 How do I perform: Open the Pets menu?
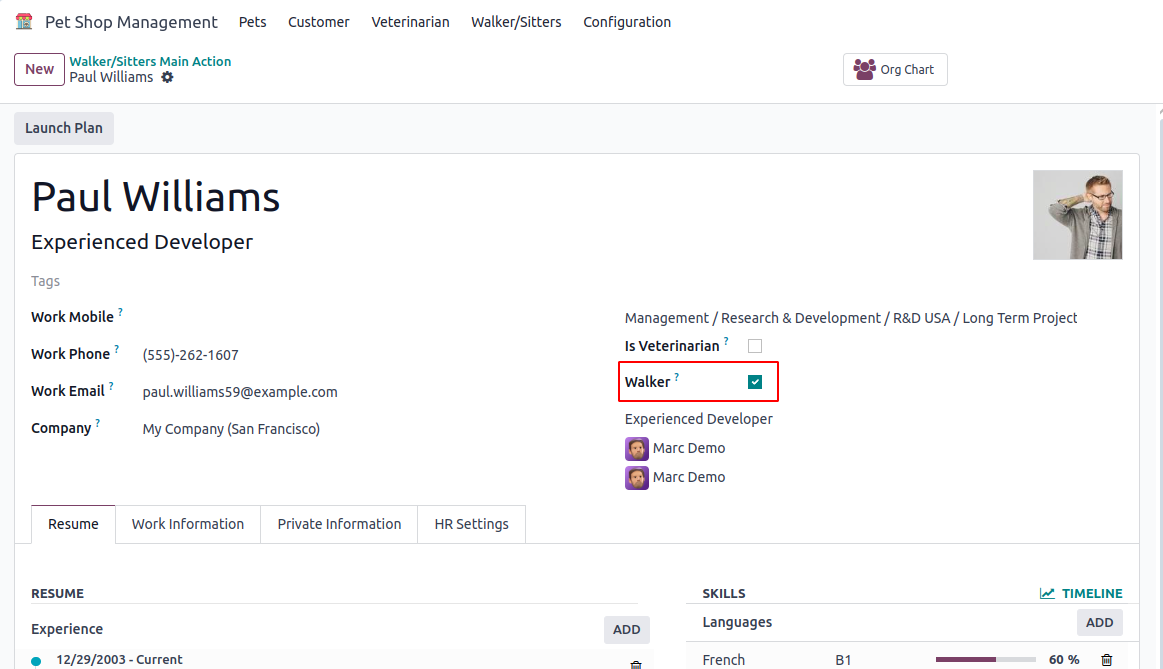pos(252,22)
